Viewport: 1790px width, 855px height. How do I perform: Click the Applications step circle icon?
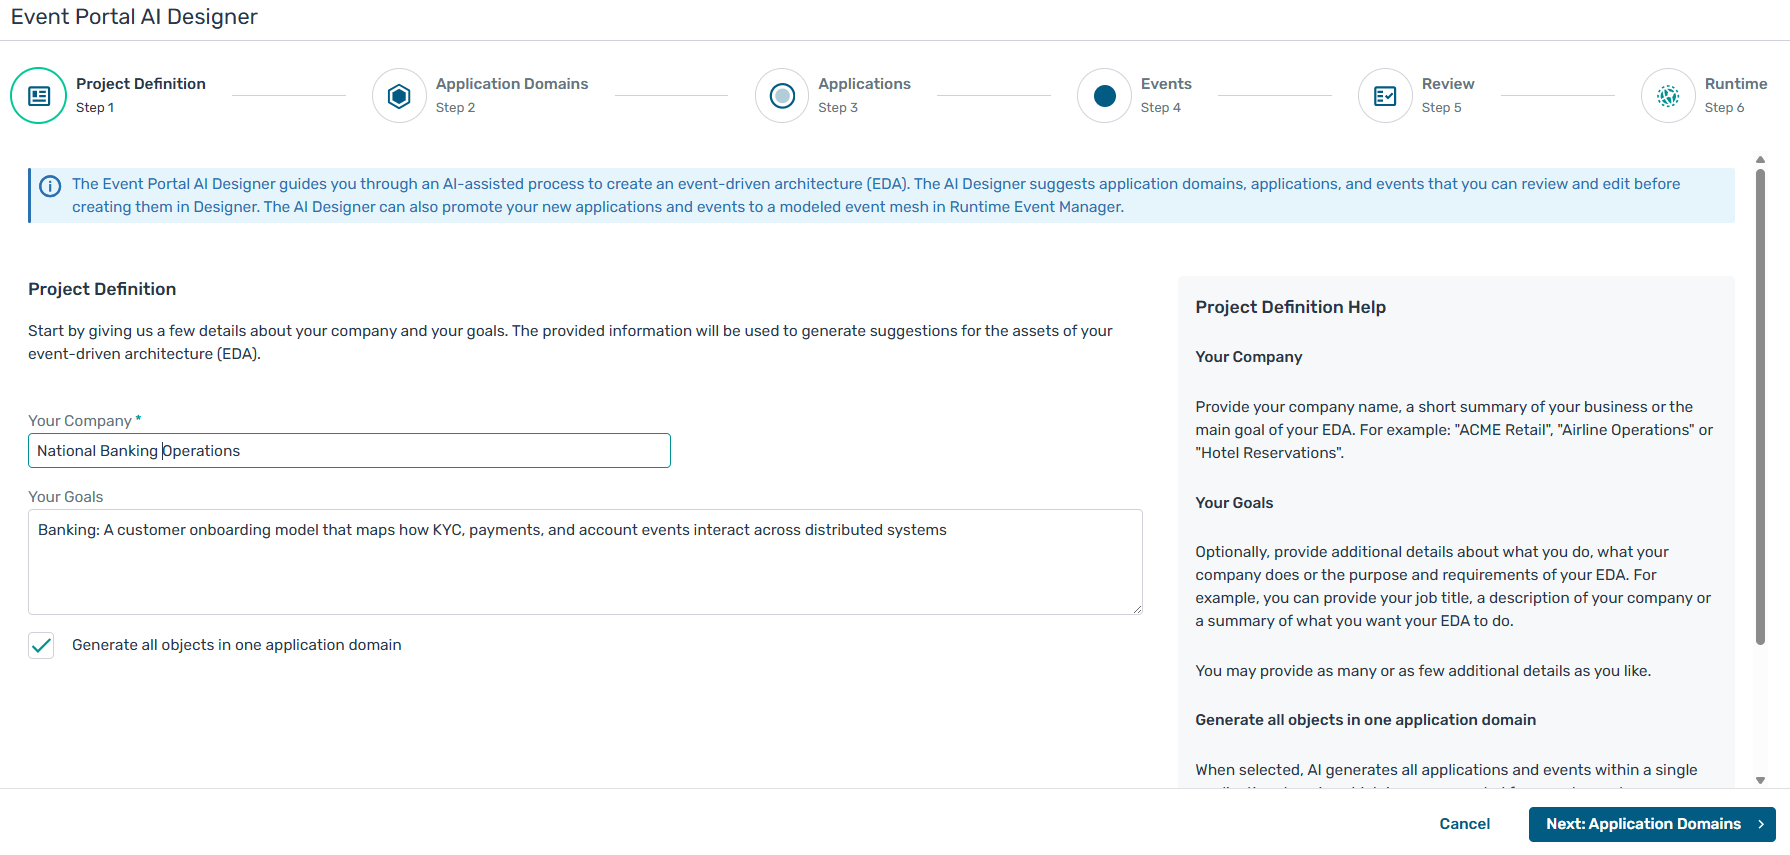point(782,96)
